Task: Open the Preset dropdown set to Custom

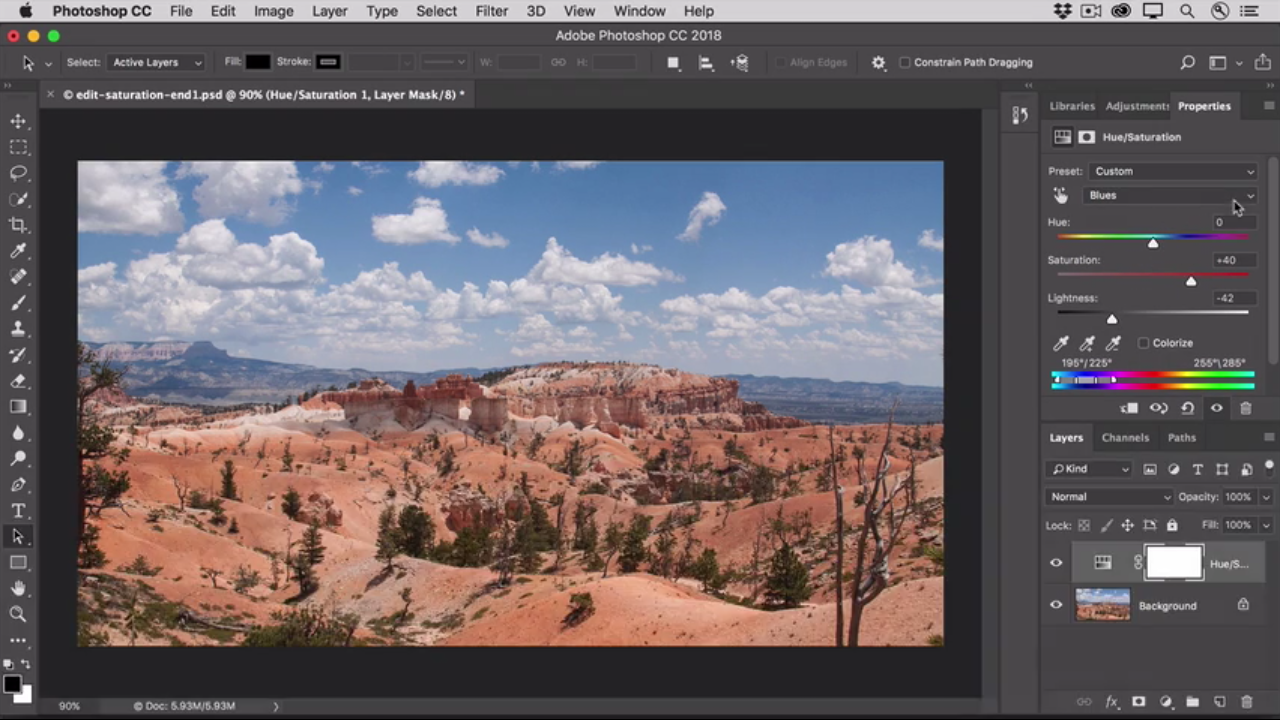Action: pyautogui.click(x=1172, y=171)
